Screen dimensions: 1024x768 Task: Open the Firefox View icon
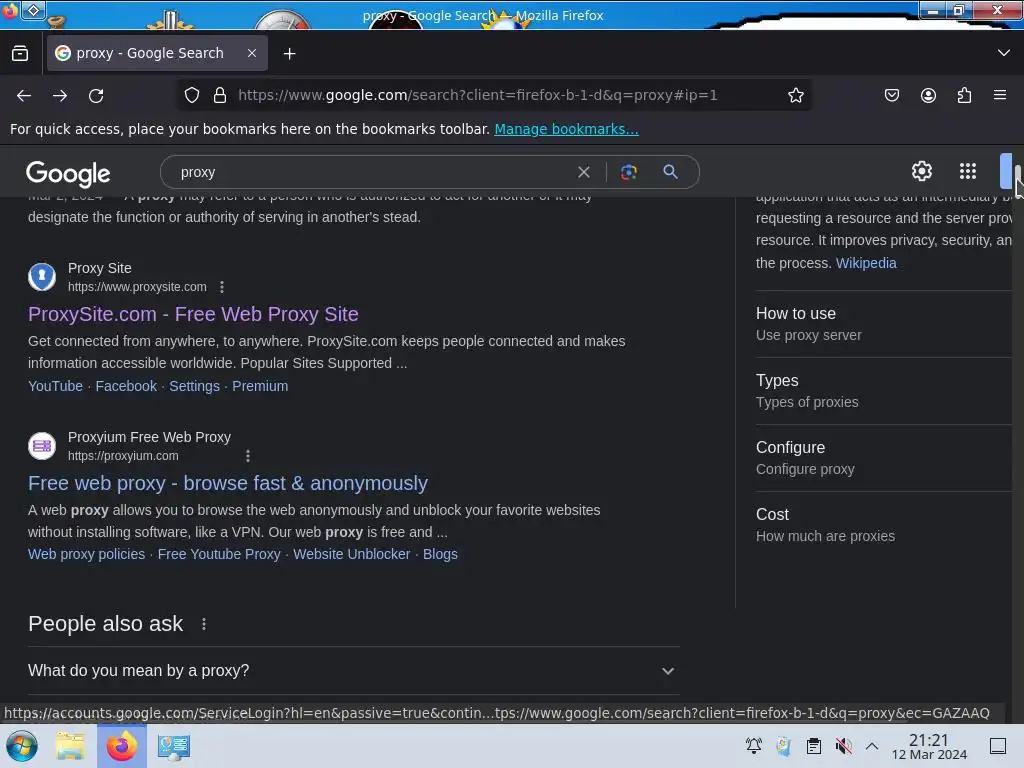[x=20, y=53]
